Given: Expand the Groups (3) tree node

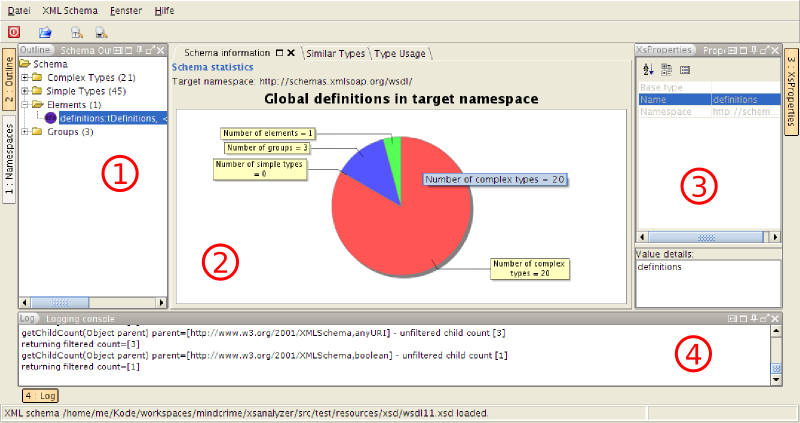Looking at the screenshot, I should [24, 131].
